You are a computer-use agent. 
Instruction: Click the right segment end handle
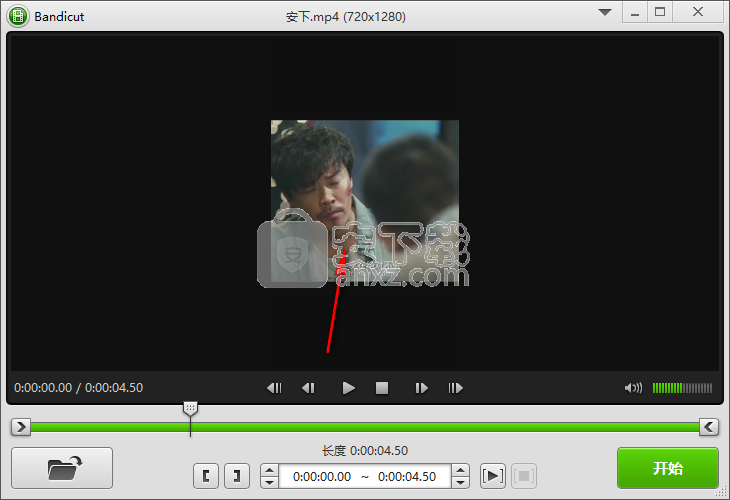tap(708, 427)
